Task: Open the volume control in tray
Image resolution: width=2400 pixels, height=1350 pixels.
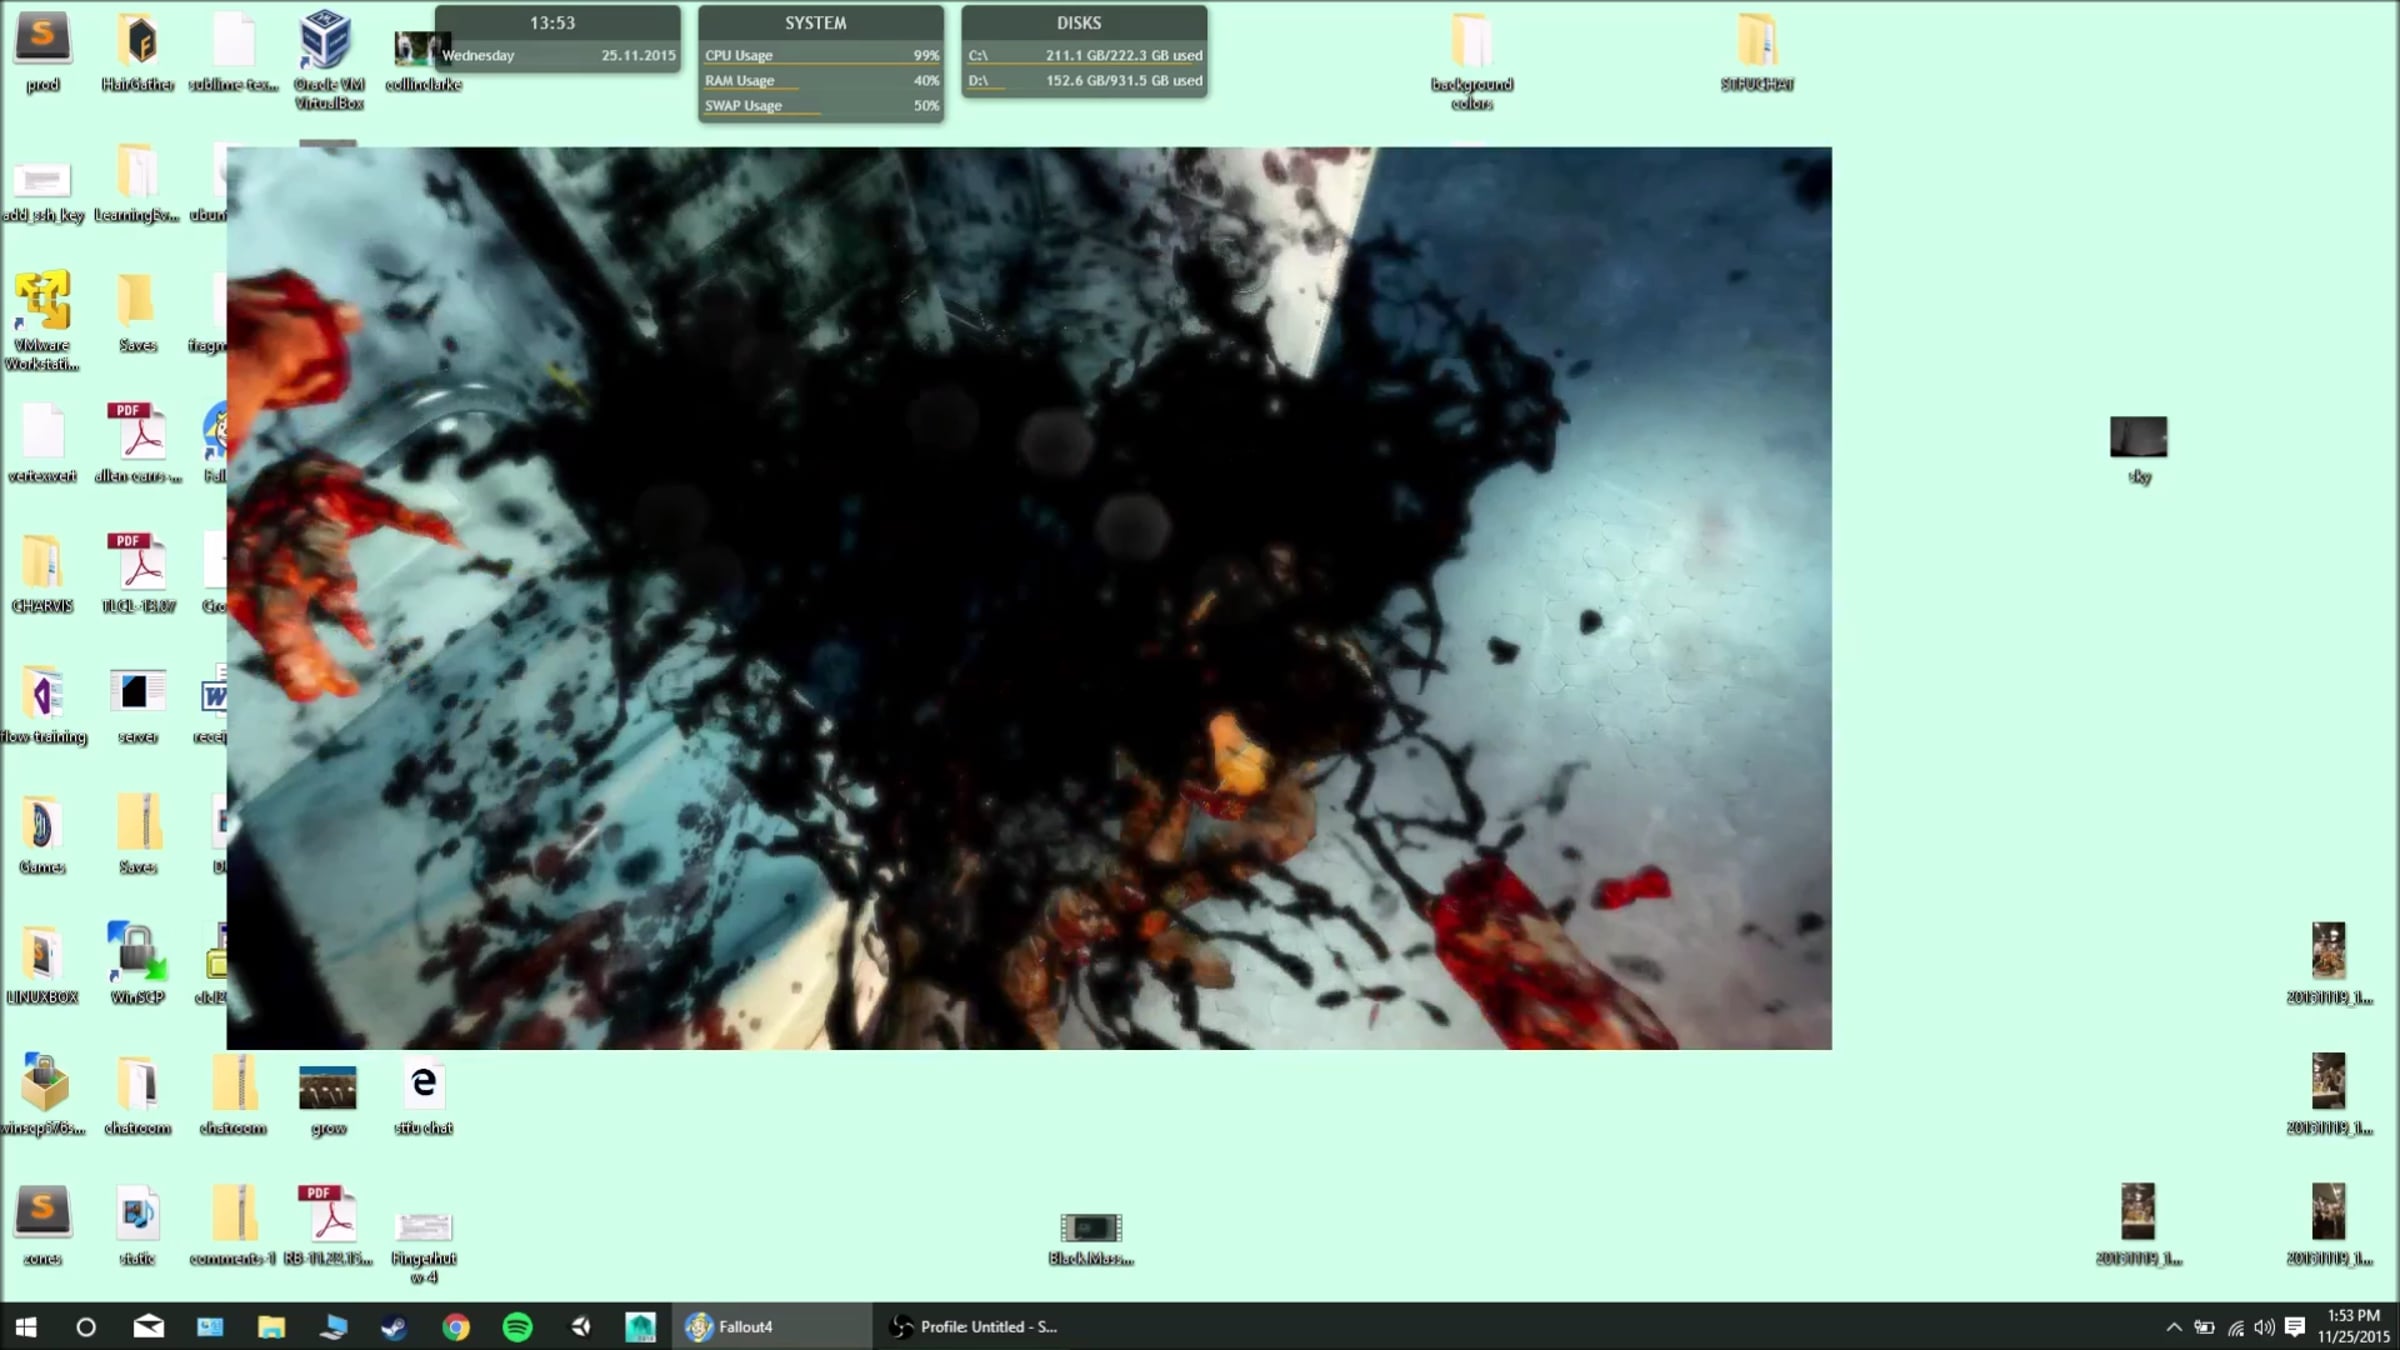Action: (2264, 1327)
